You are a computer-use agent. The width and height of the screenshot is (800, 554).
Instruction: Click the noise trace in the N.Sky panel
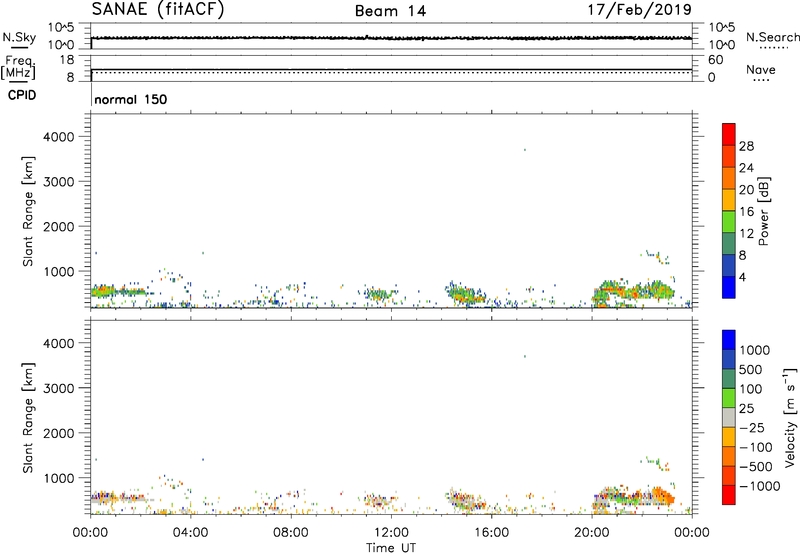(391, 38)
